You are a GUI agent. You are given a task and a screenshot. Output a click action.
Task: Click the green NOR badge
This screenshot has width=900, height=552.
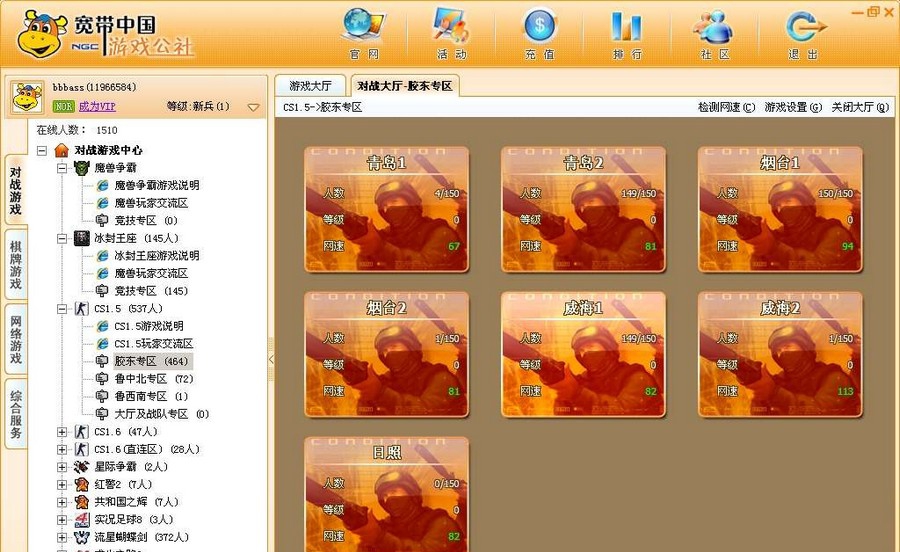64,107
